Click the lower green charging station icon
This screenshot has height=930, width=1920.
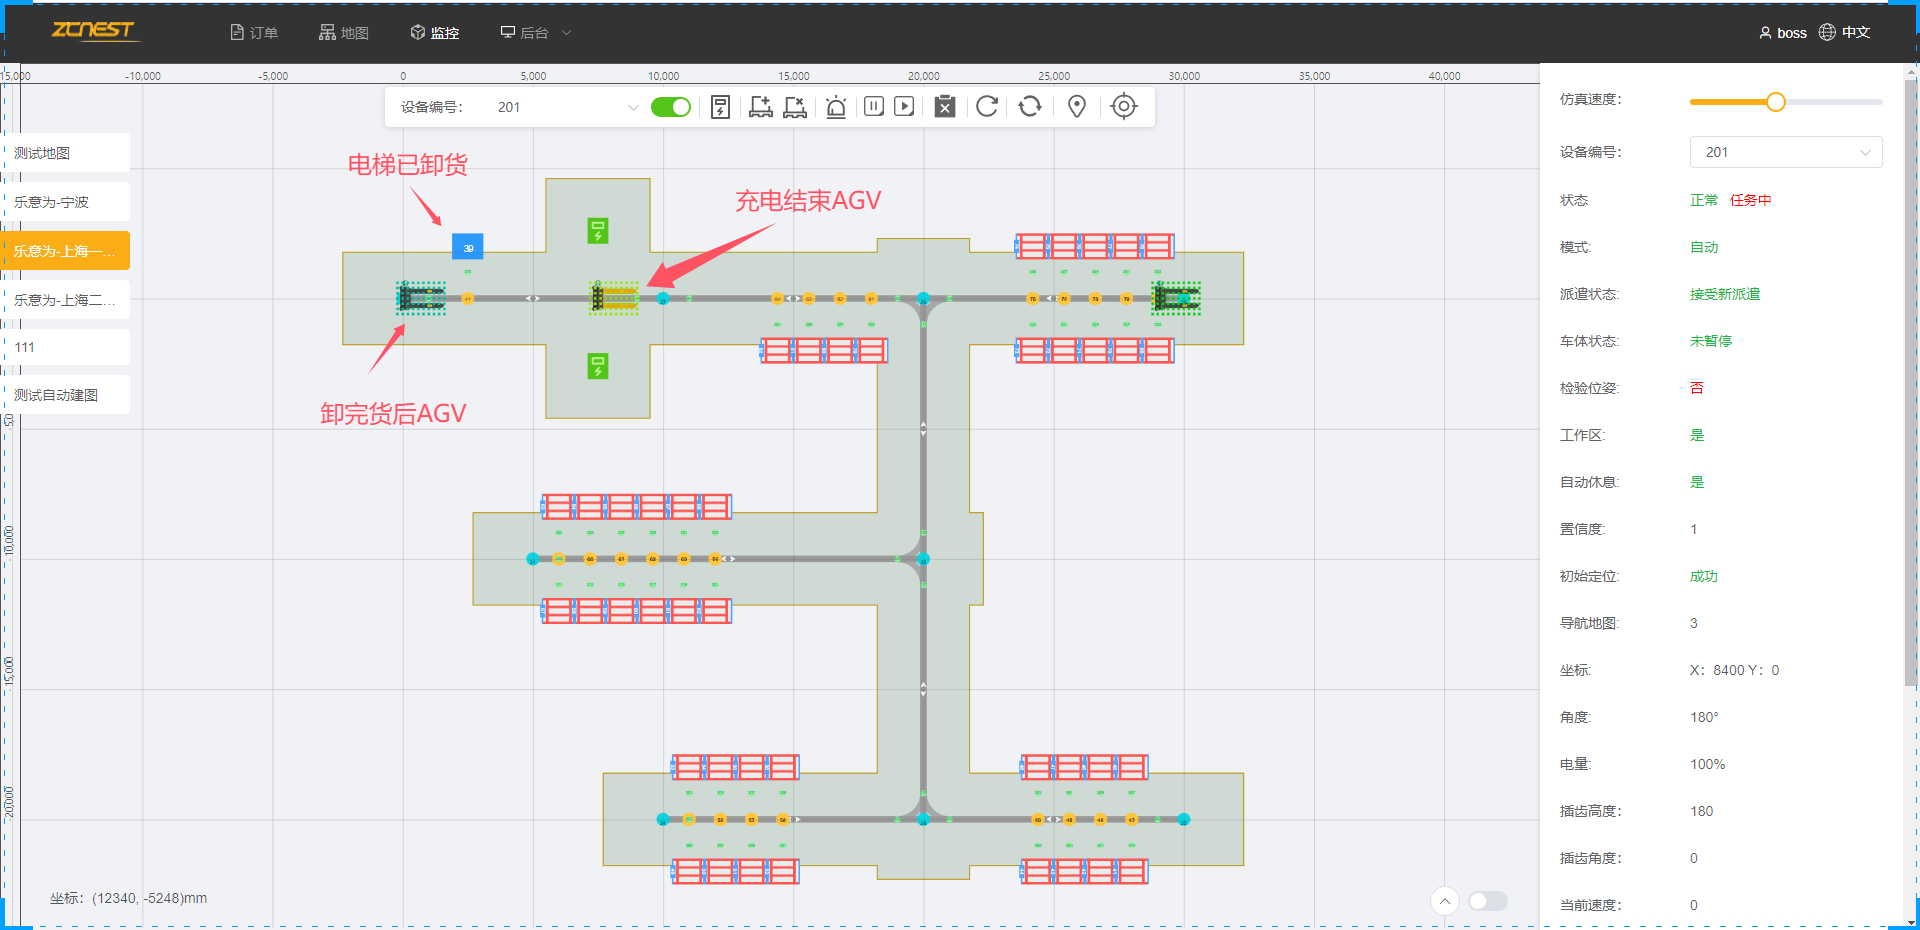click(598, 367)
